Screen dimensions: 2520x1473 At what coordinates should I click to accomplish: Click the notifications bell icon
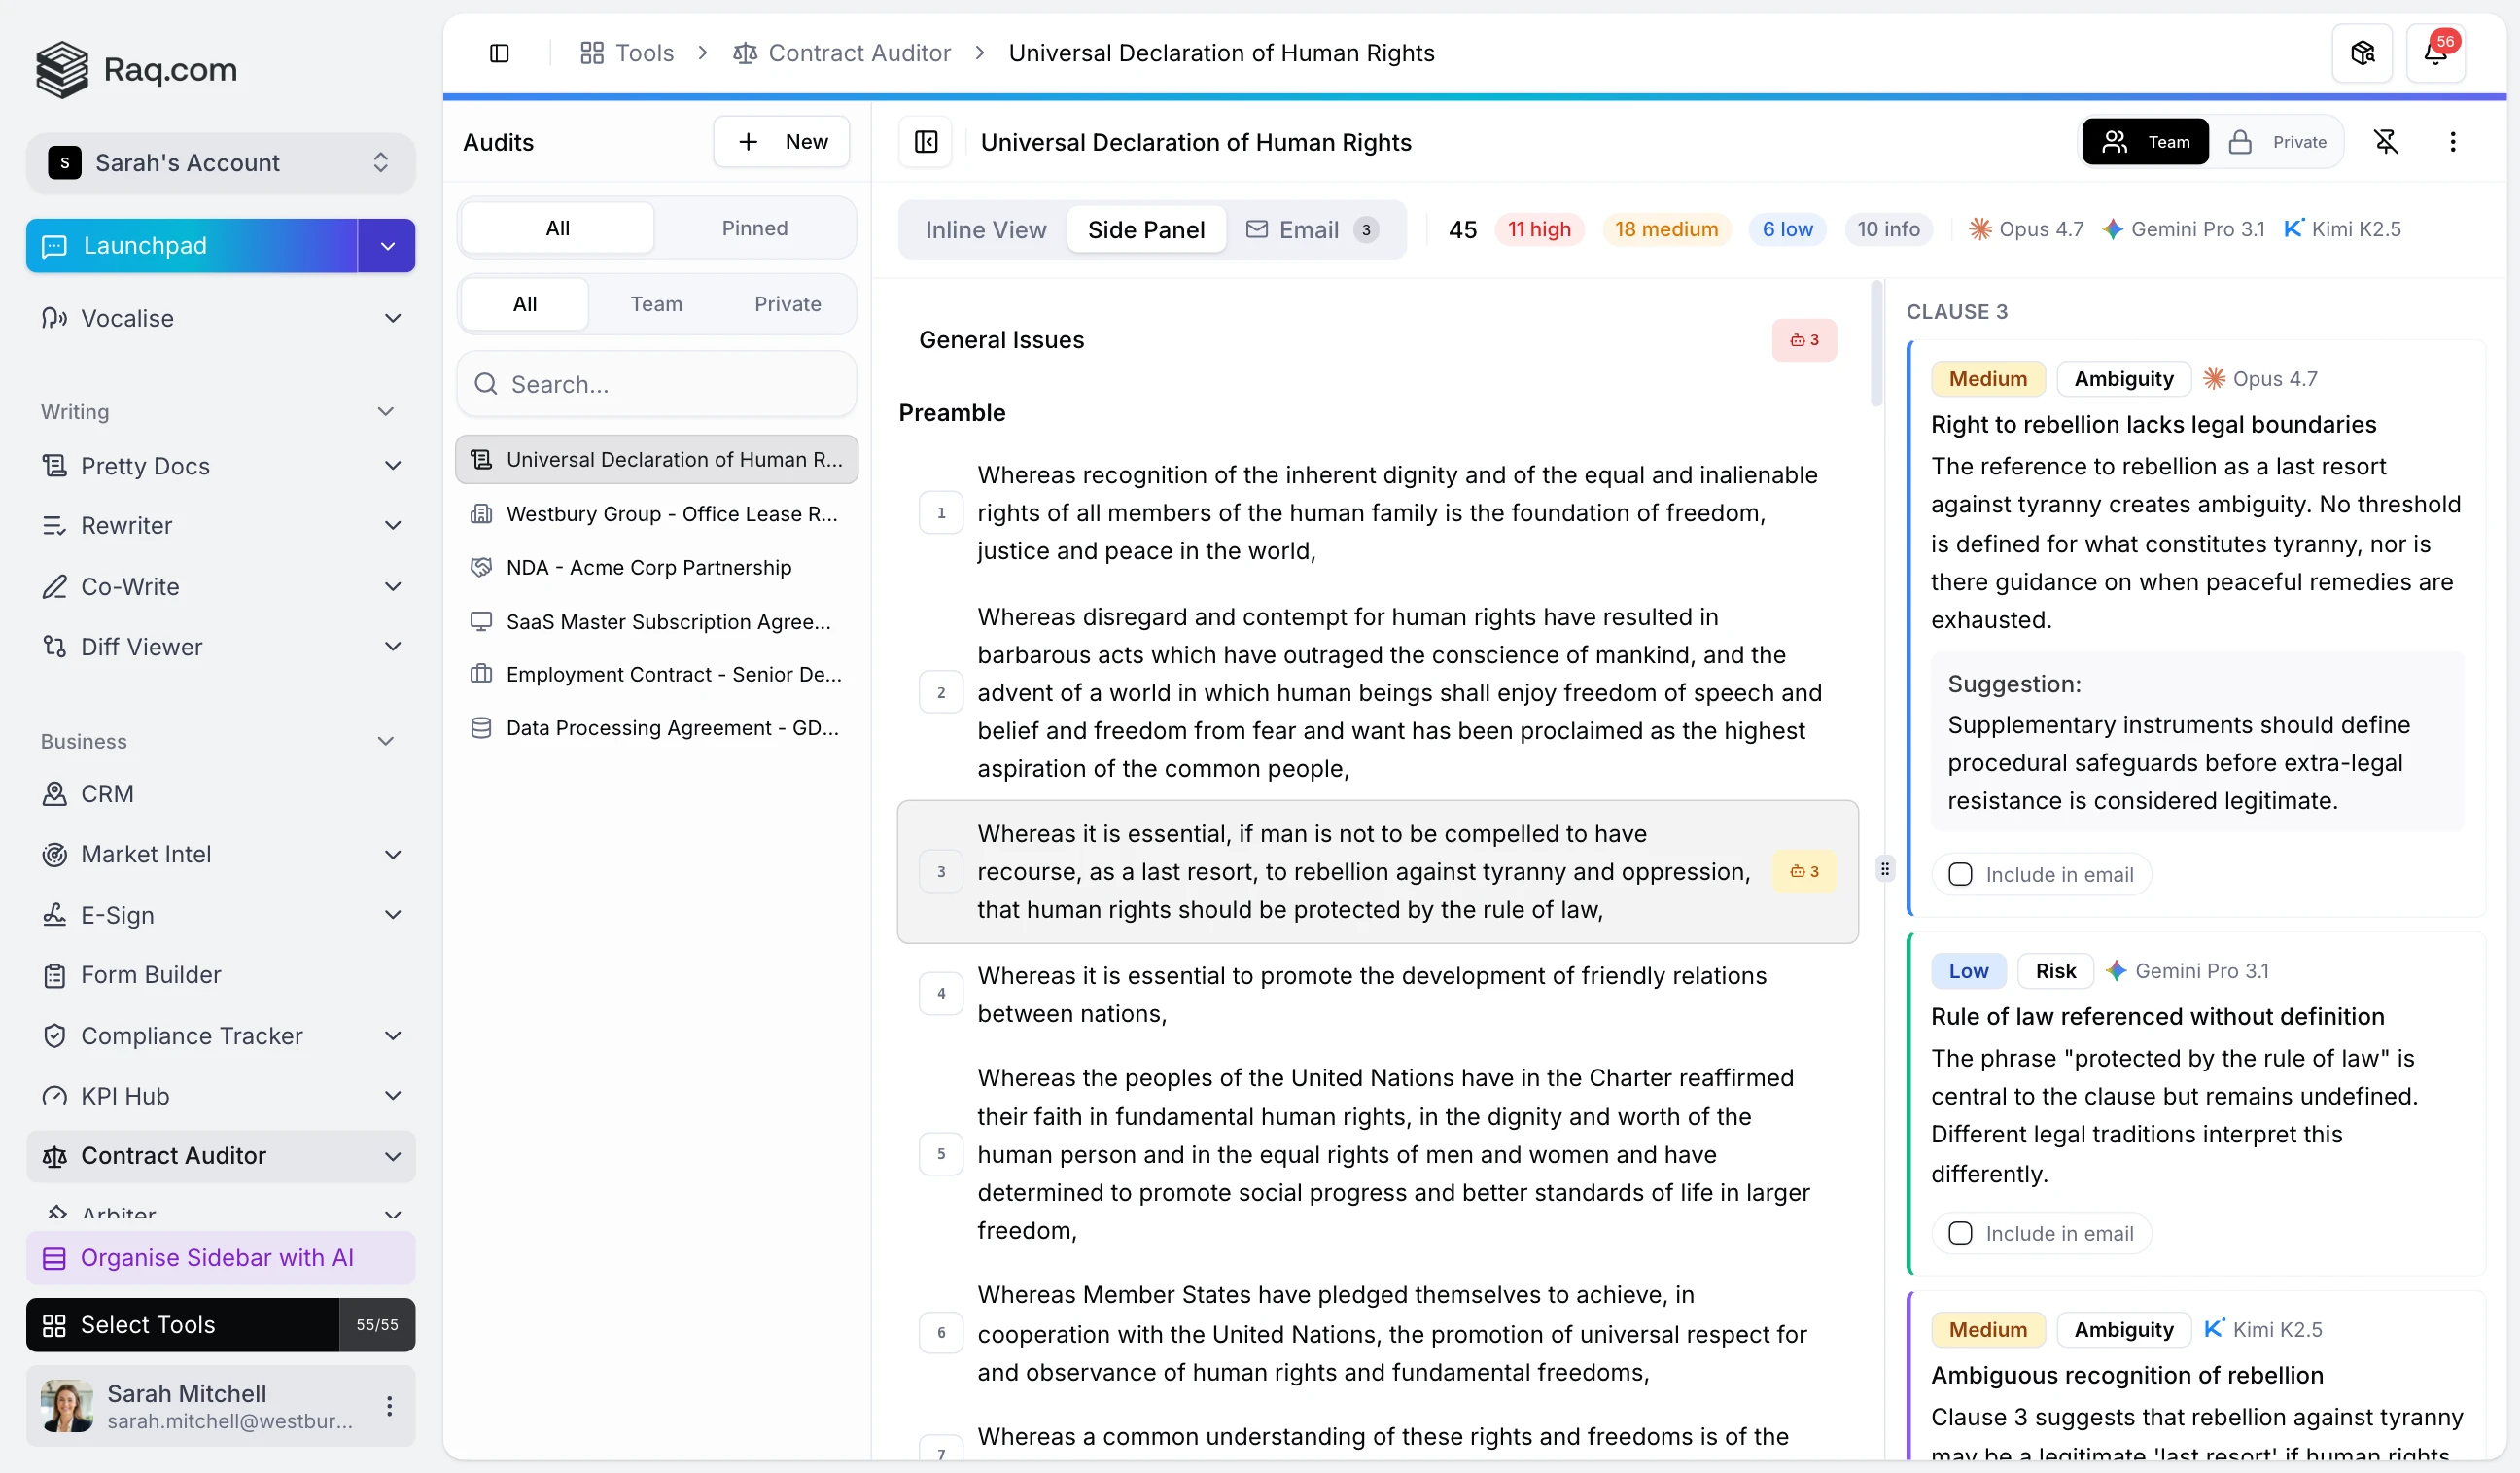coord(2434,53)
